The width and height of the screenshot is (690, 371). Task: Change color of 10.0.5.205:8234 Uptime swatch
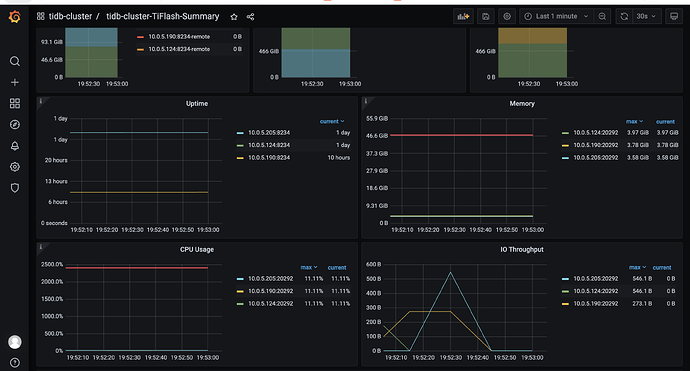[240, 133]
